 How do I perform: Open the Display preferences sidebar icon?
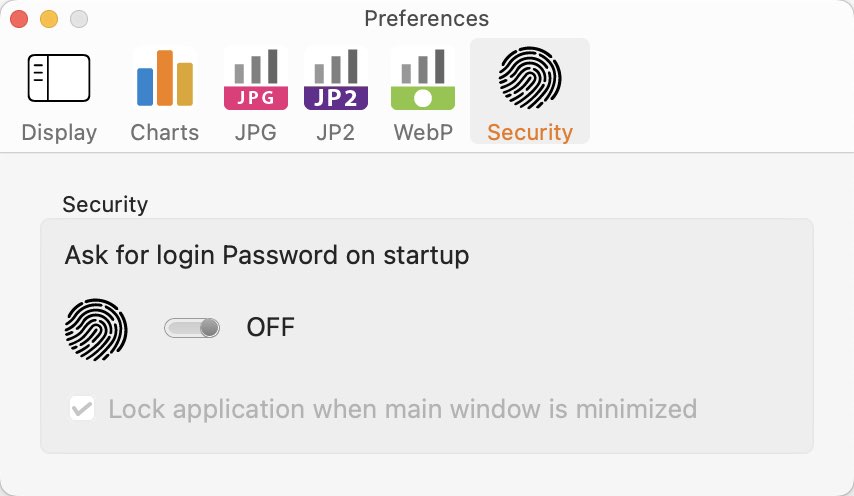click(x=59, y=78)
